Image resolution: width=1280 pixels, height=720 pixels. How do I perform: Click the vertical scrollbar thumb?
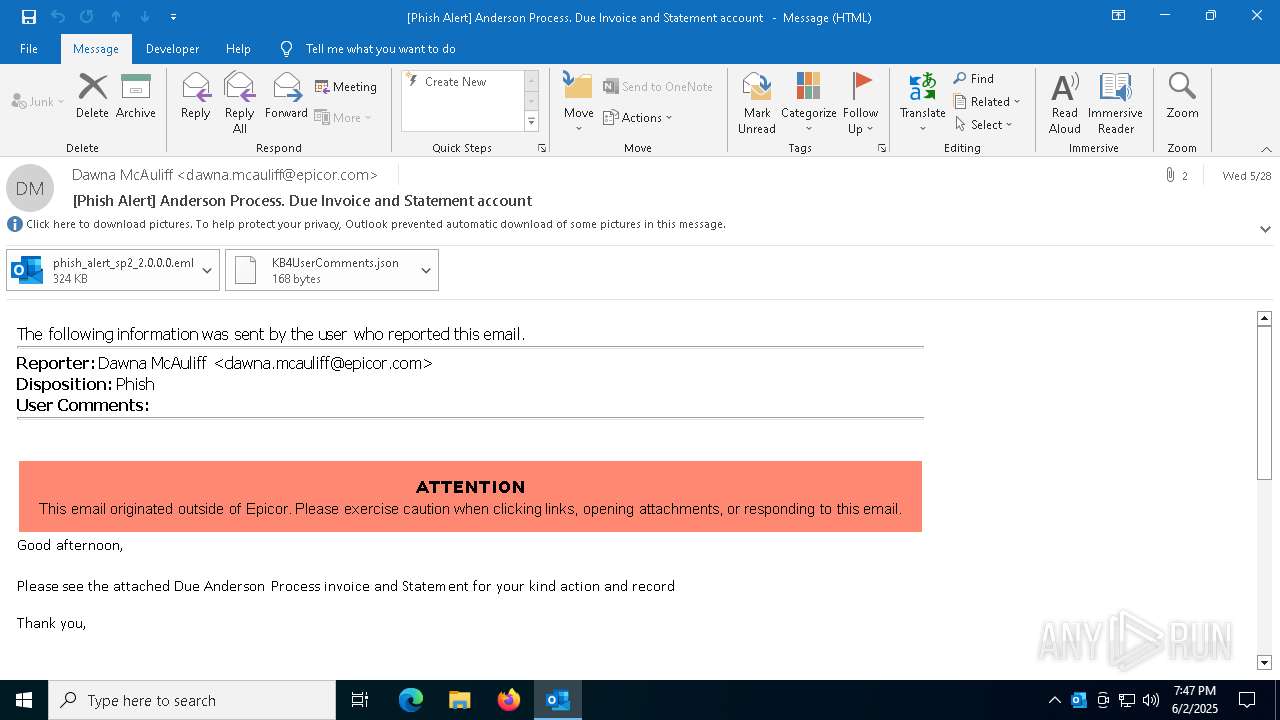1264,402
